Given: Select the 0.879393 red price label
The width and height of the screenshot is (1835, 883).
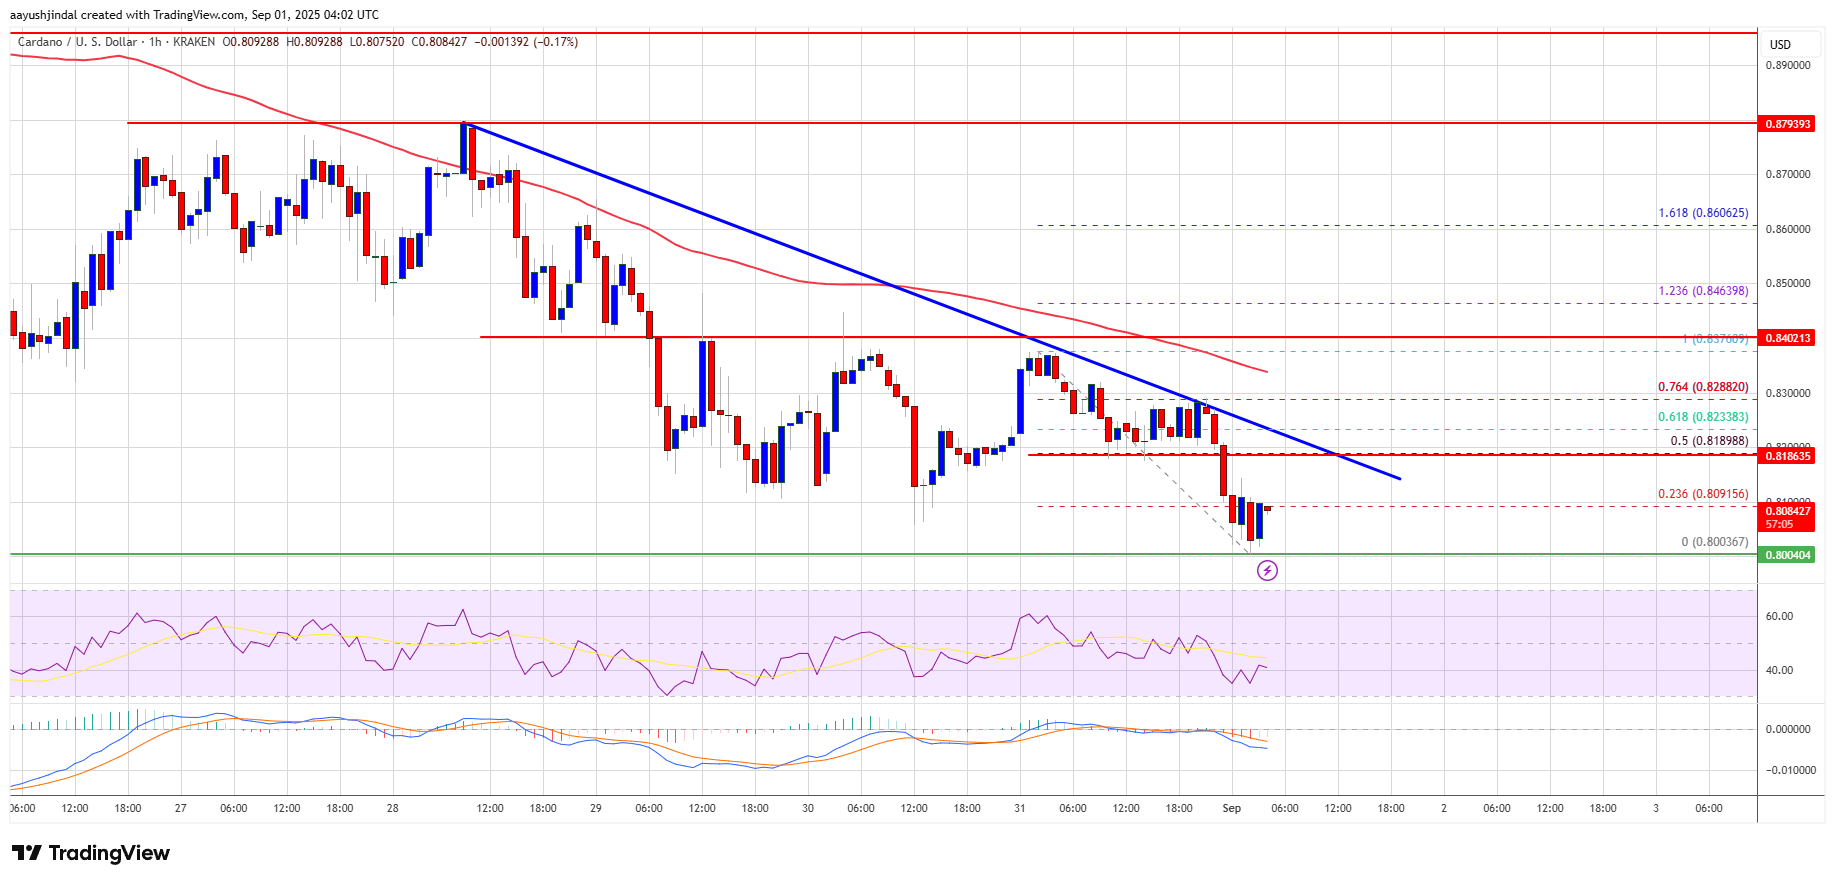Looking at the screenshot, I should [x=1786, y=124].
